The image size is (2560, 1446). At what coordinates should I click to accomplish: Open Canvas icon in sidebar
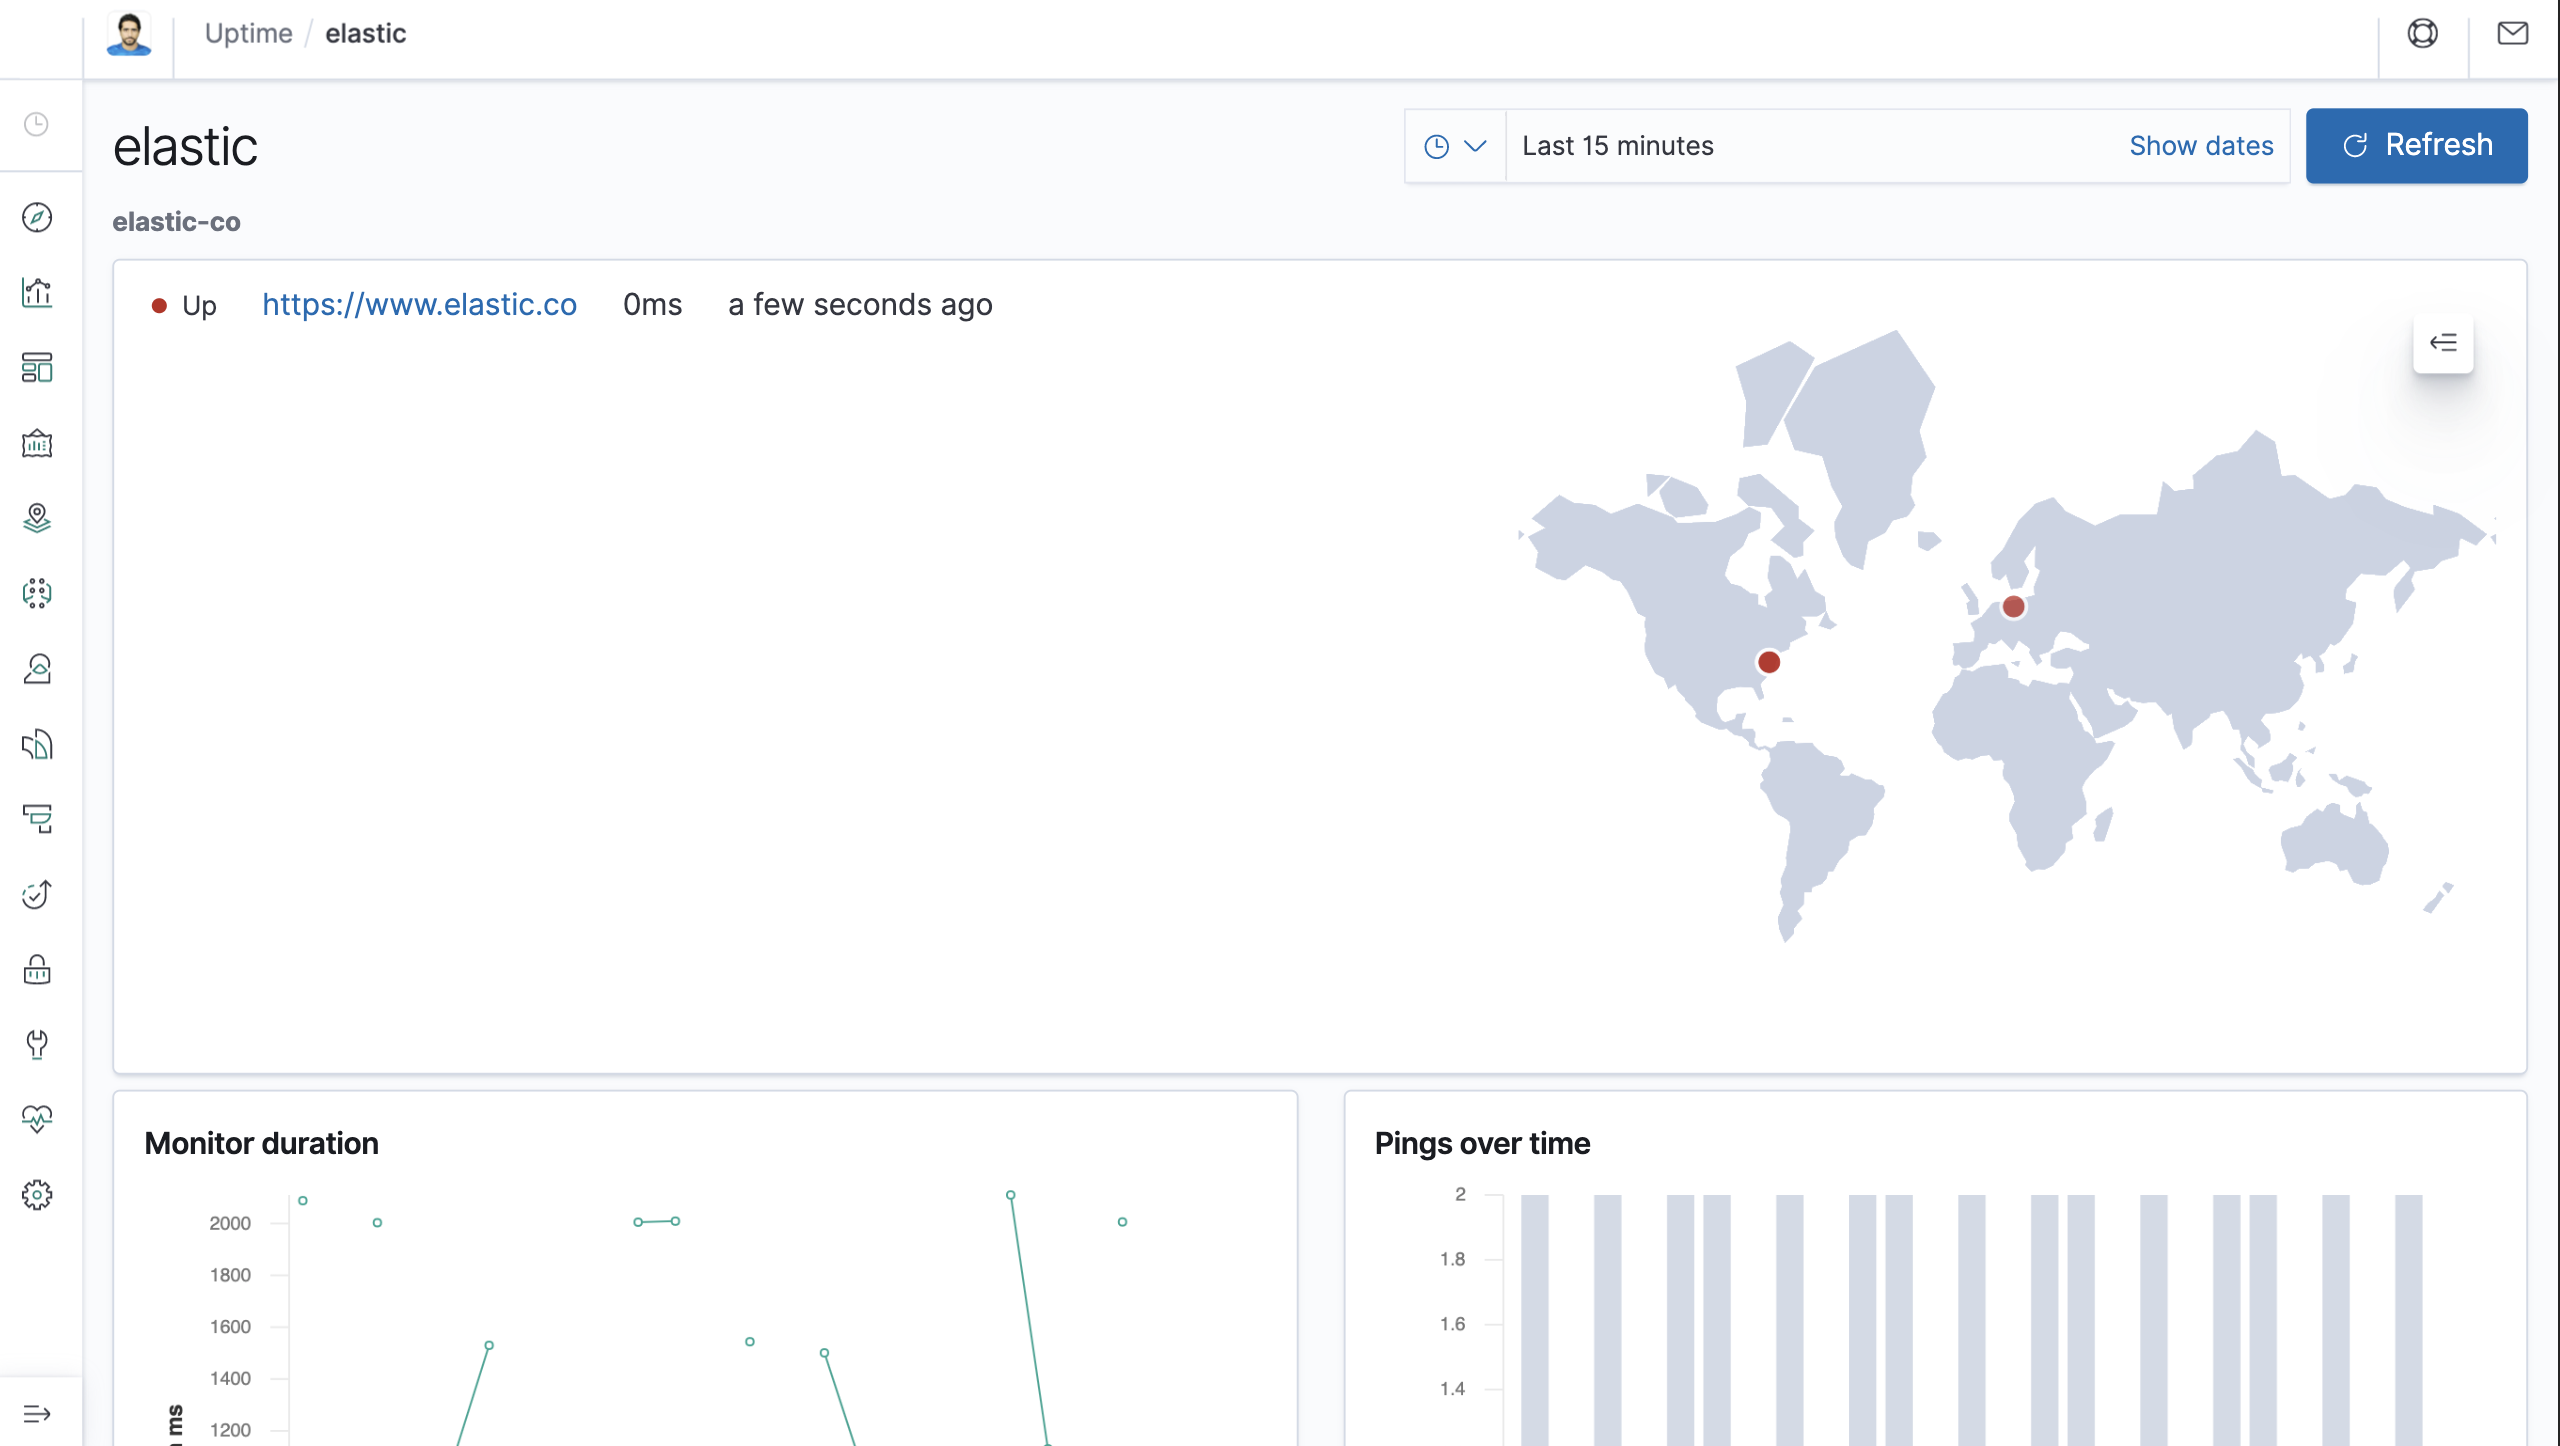(37, 443)
